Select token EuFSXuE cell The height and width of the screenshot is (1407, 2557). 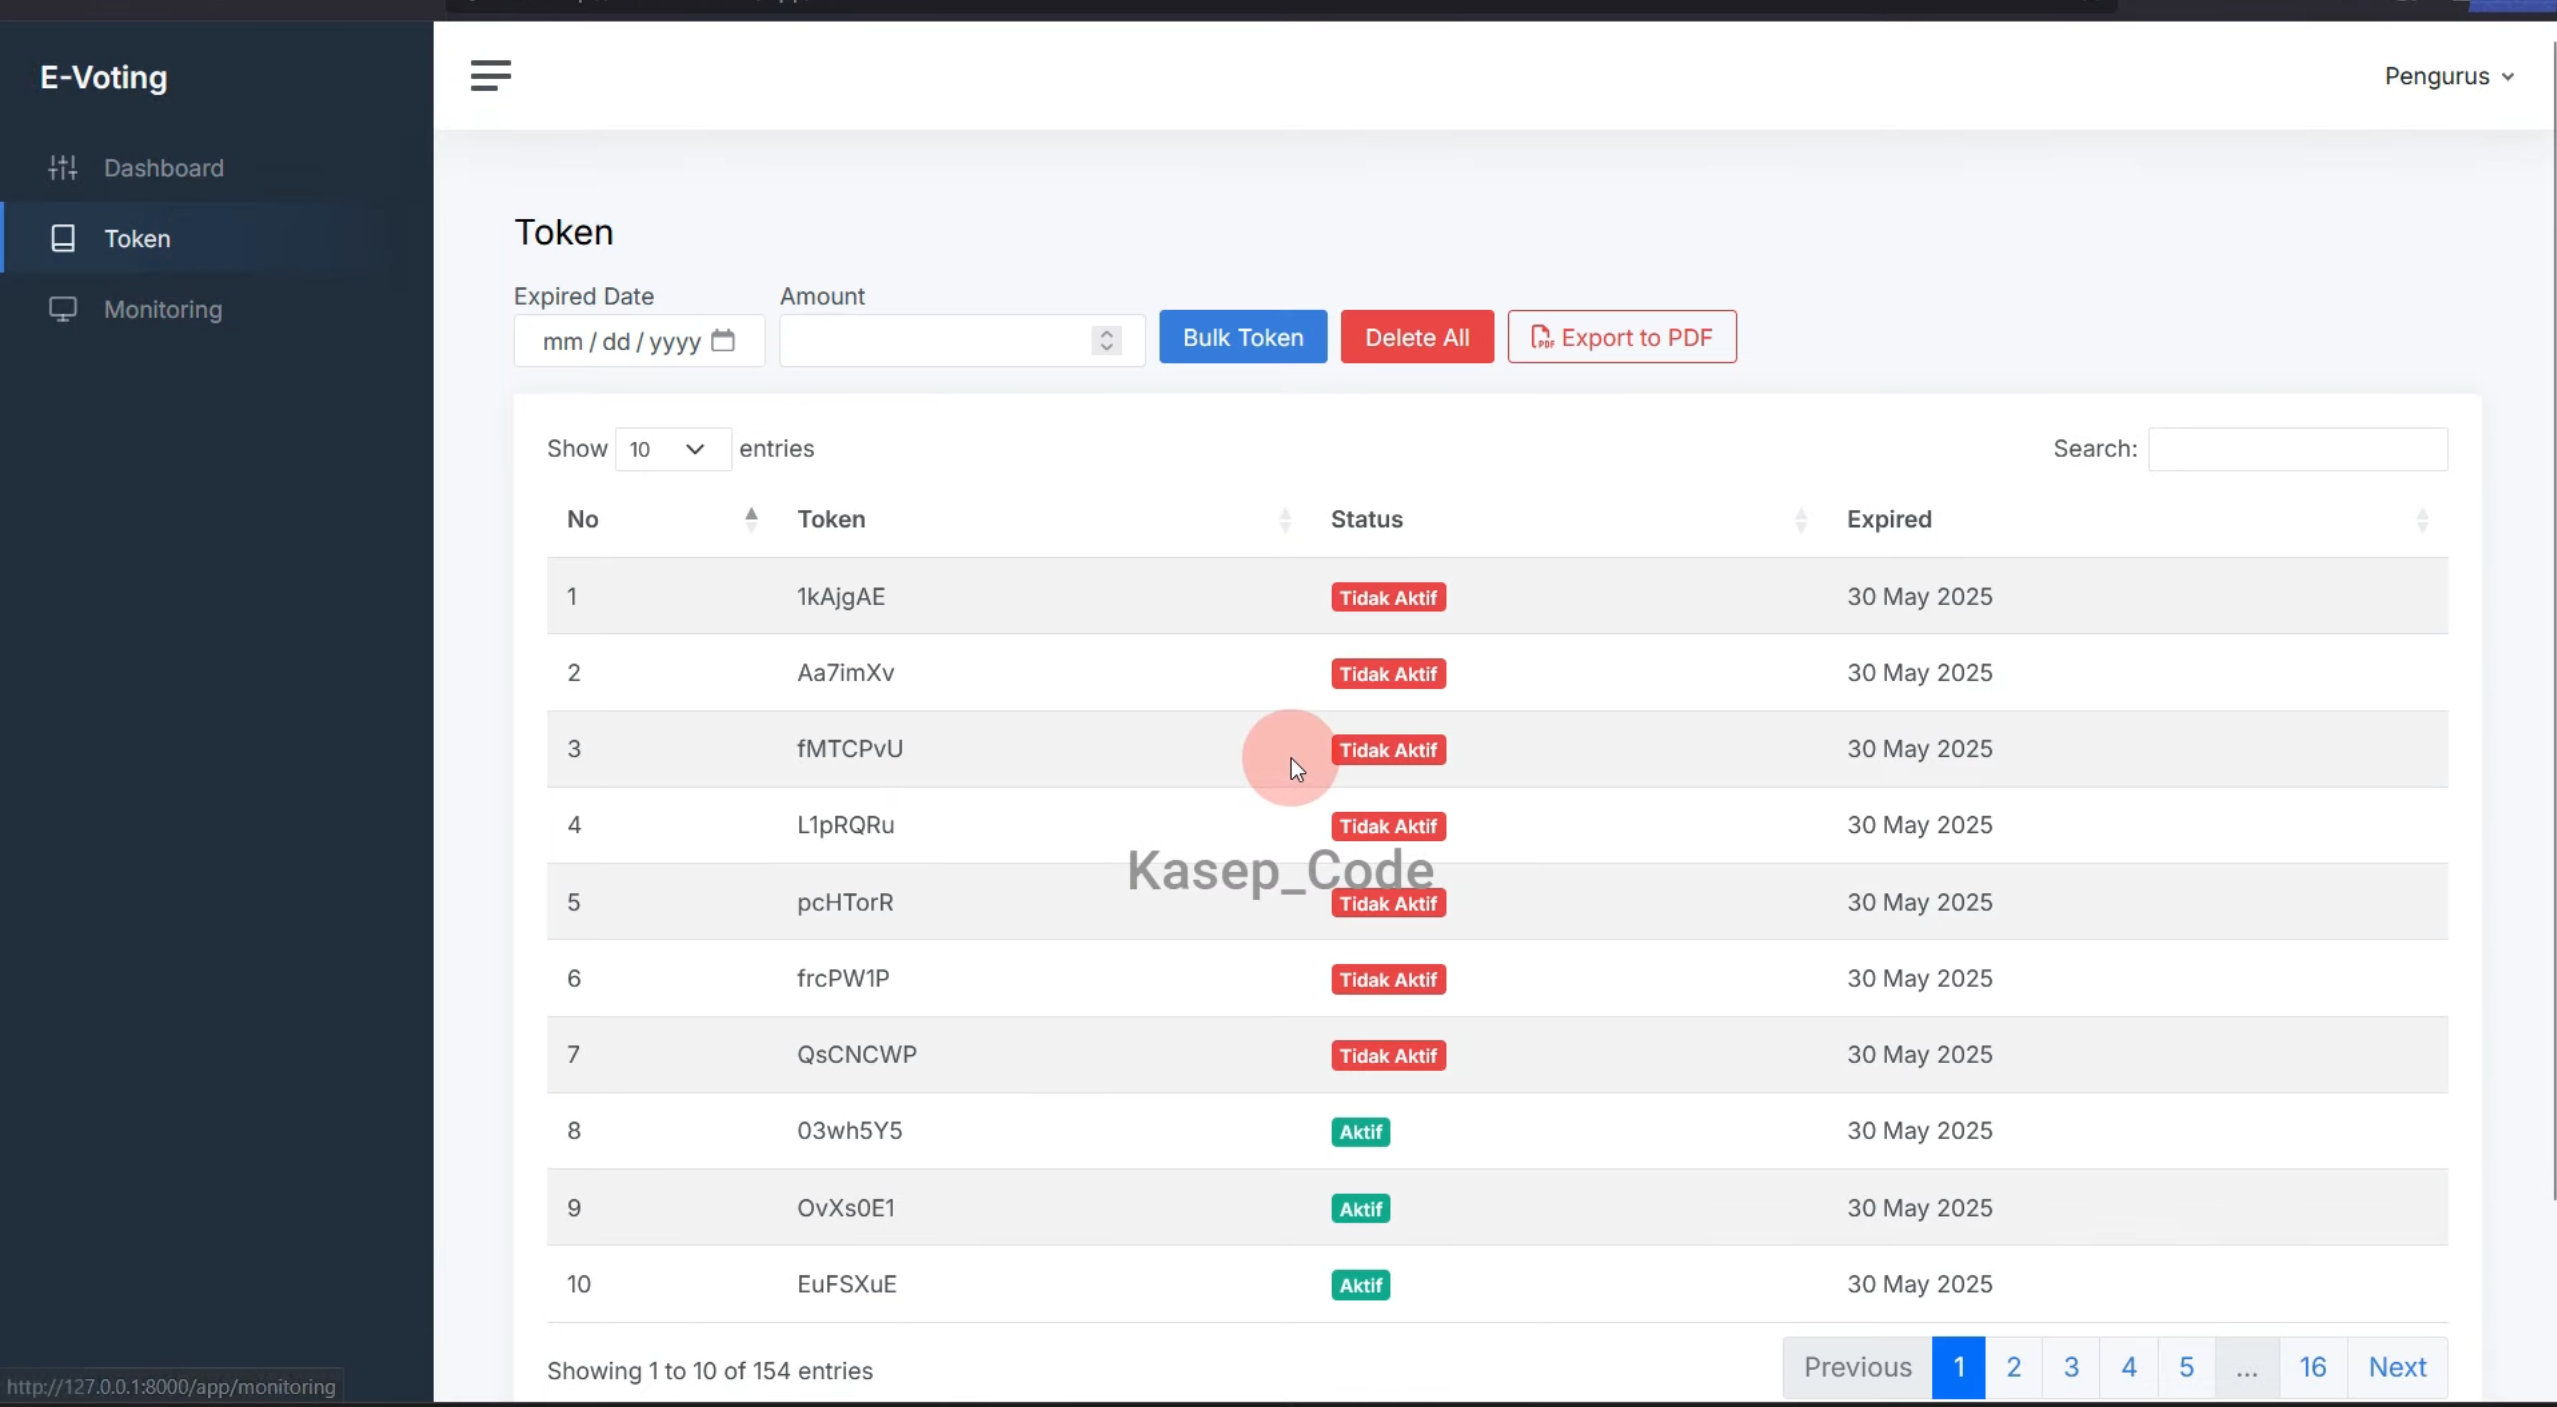(x=846, y=1284)
